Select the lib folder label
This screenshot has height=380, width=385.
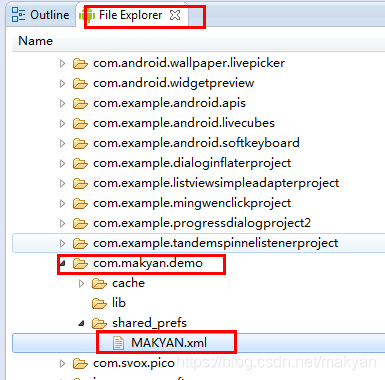(119, 303)
